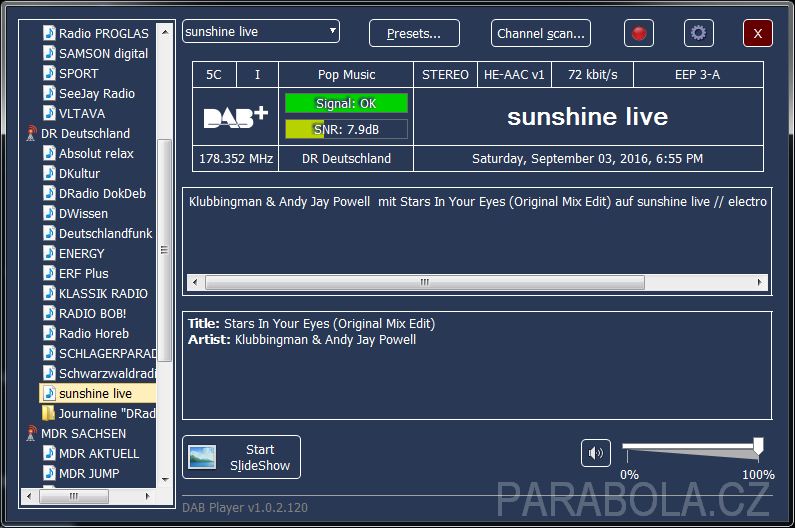
Task: Open the Presets dialog
Action: [x=414, y=34]
